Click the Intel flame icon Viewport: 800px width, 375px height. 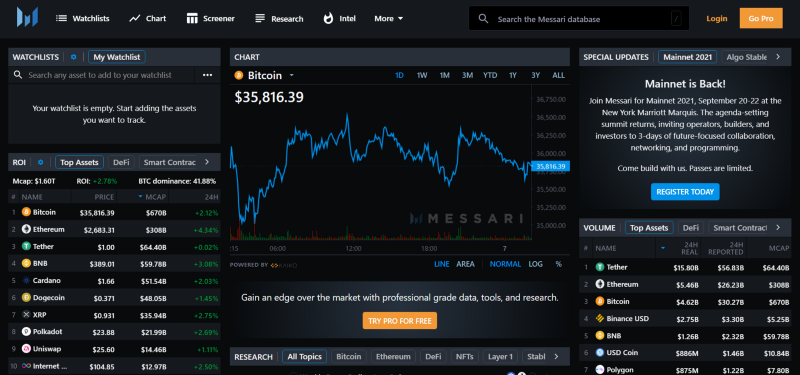(x=328, y=18)
